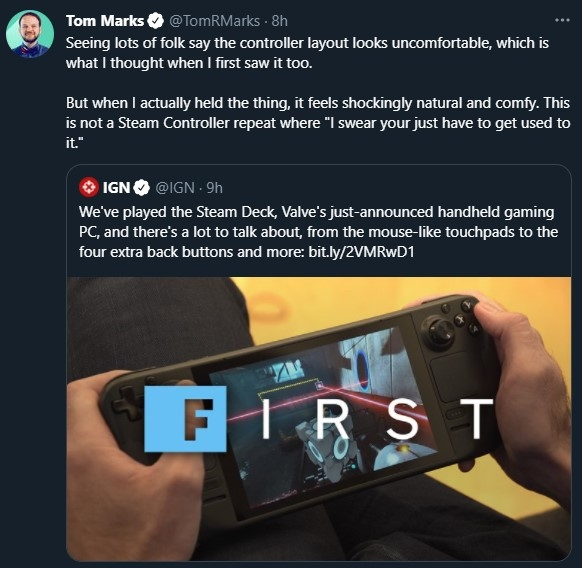The width and height of the screenshot is (582, 568).
Task: Open the Tom Marks display name link
Action: [105, 21]
